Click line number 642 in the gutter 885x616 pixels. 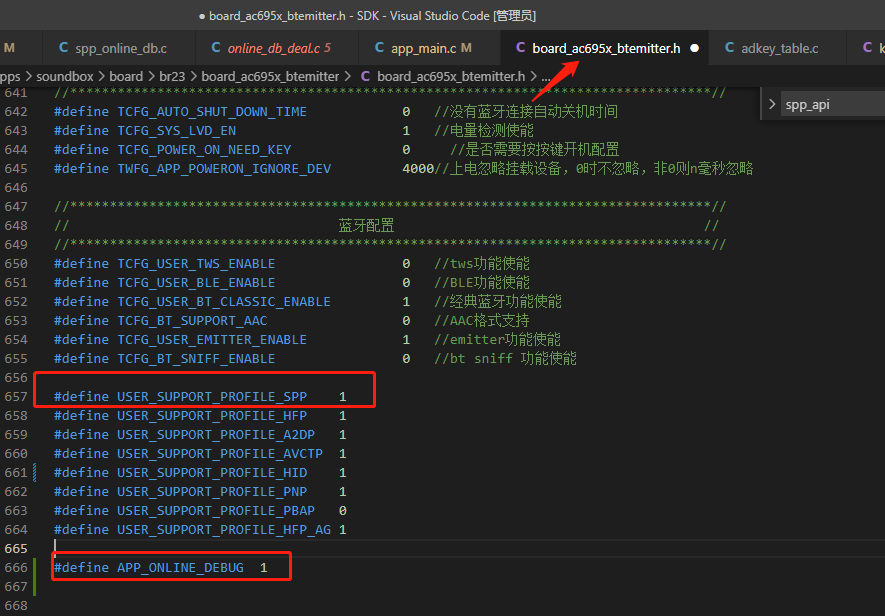(16, 112)
